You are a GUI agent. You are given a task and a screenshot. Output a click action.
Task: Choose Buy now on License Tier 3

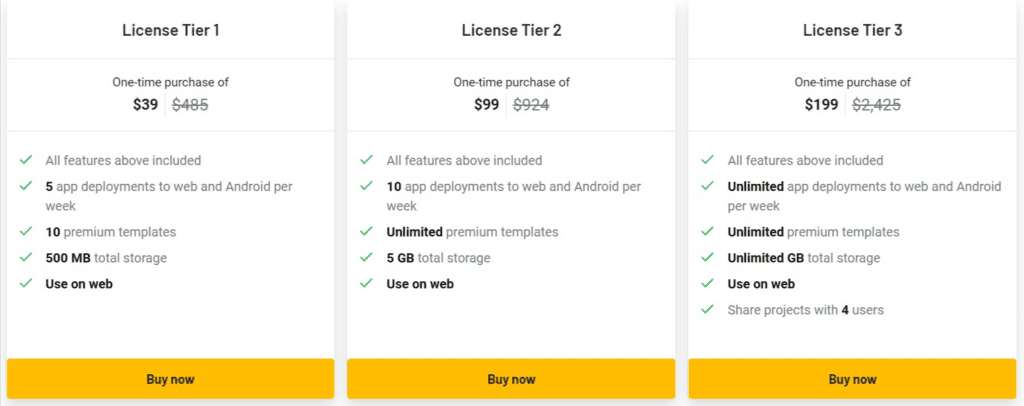852,379
